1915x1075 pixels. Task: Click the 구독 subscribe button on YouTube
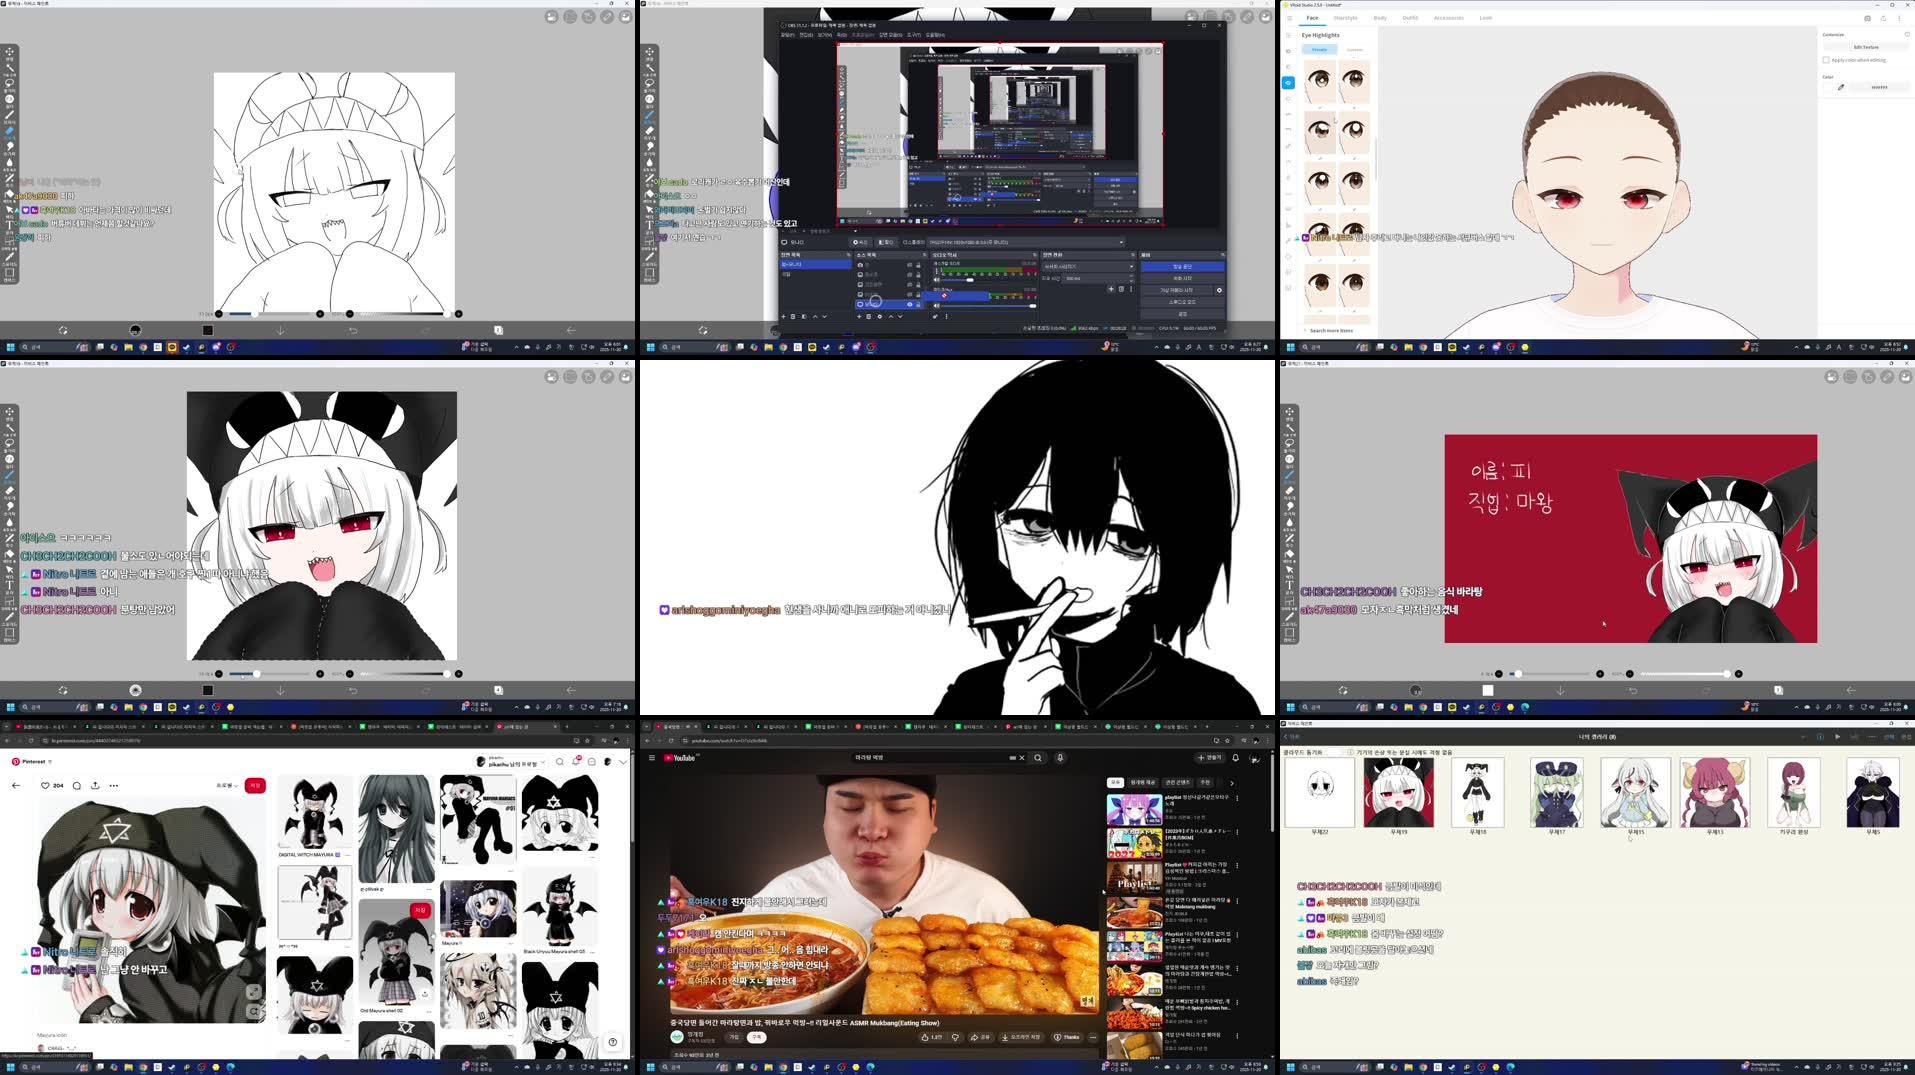756,1037
